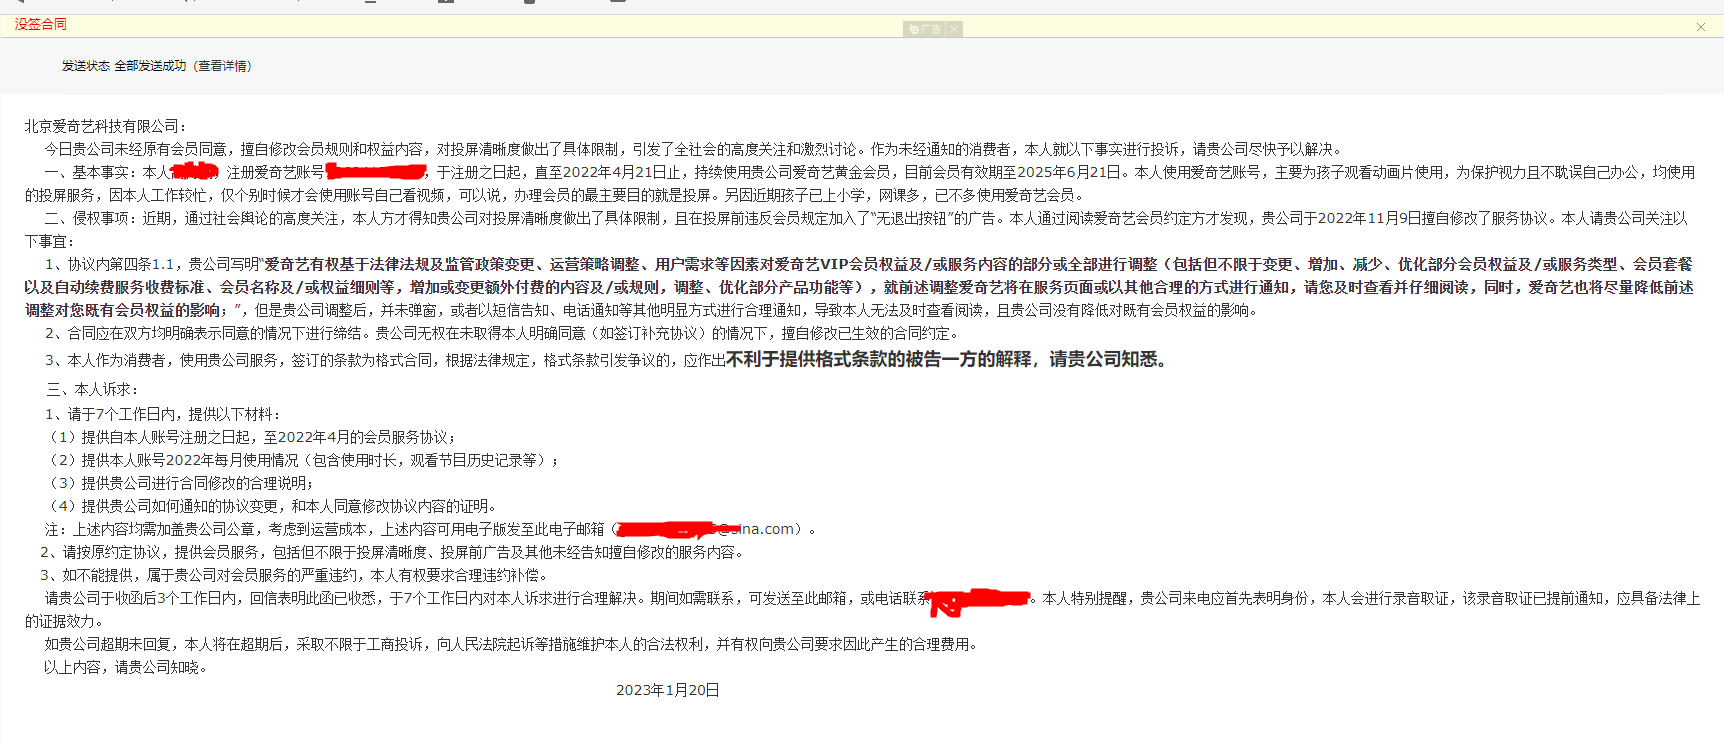The height and width of the screenshot is (741, 1724).
Task: Click the paragraph starting 一、基本事实
Action: (x=860, y=183)
